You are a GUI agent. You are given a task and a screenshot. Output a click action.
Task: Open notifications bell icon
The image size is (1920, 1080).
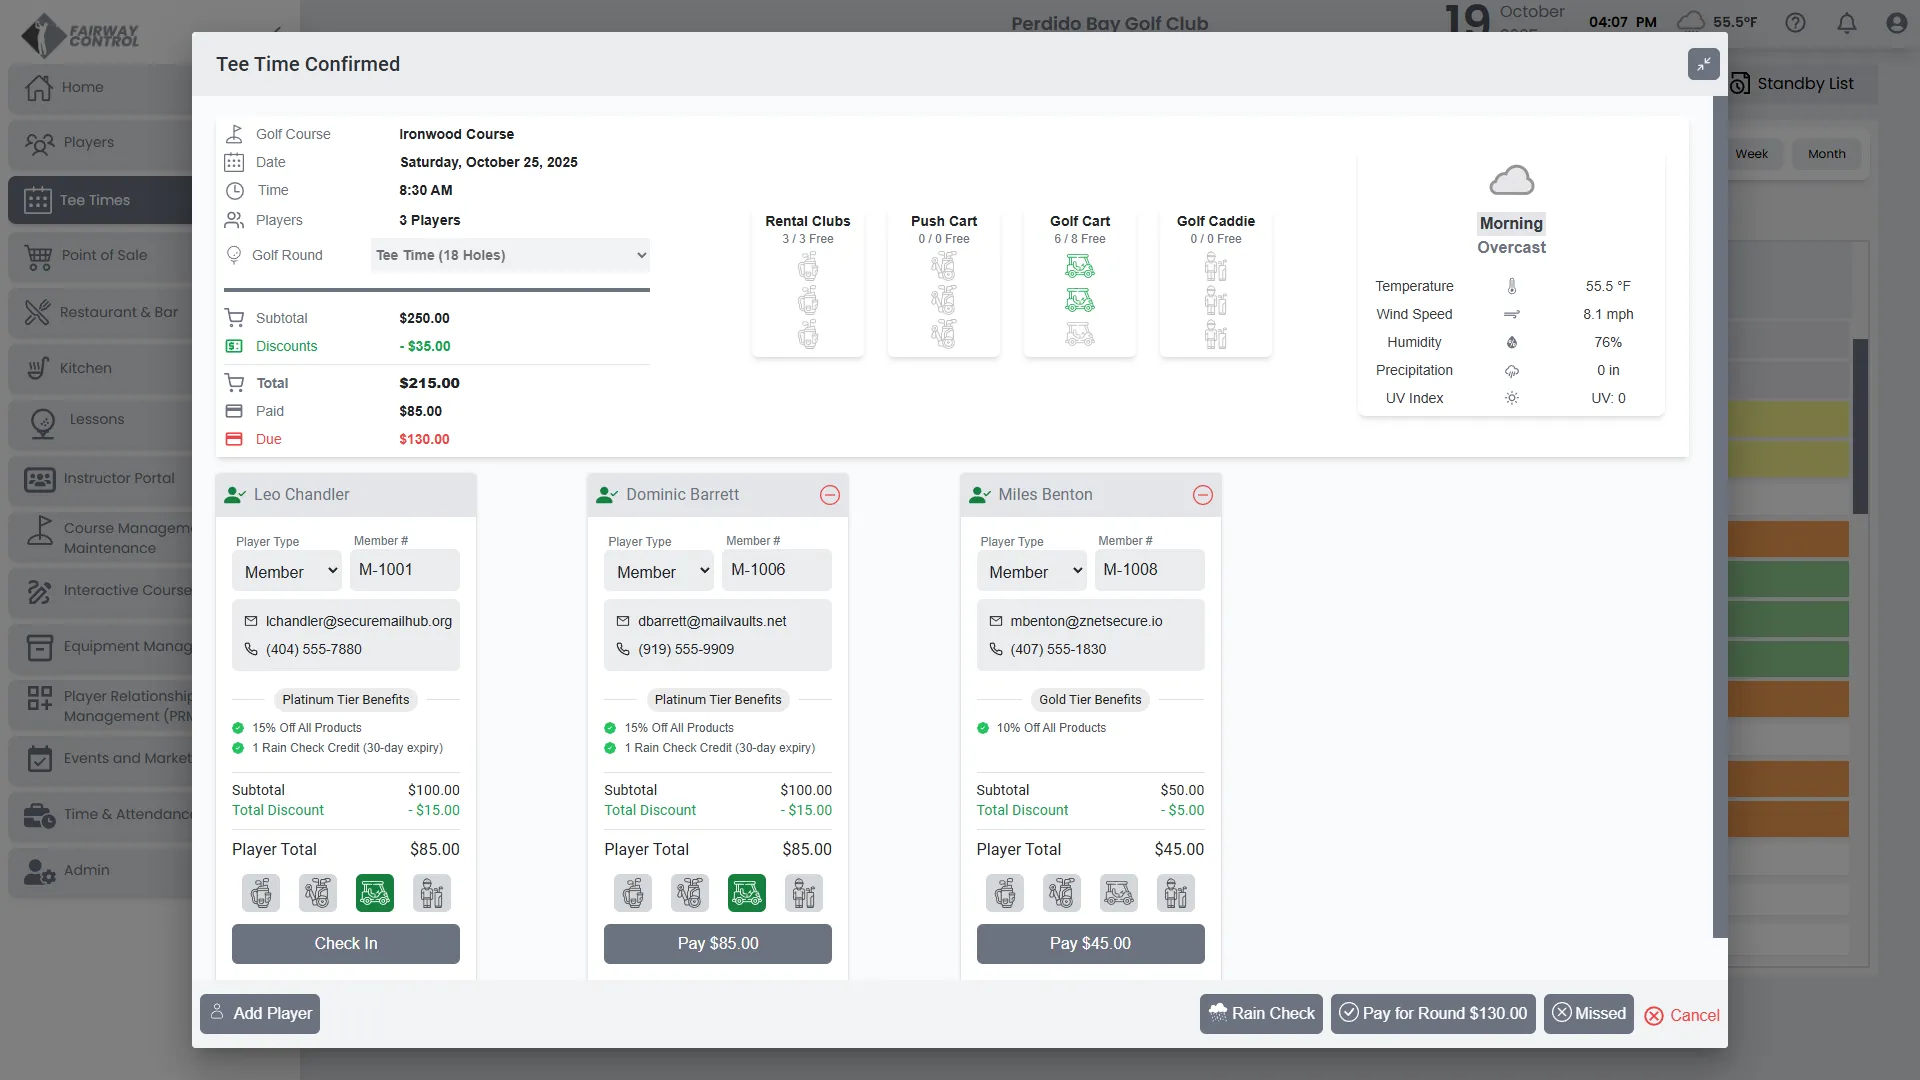click(x=1847, y=23)
